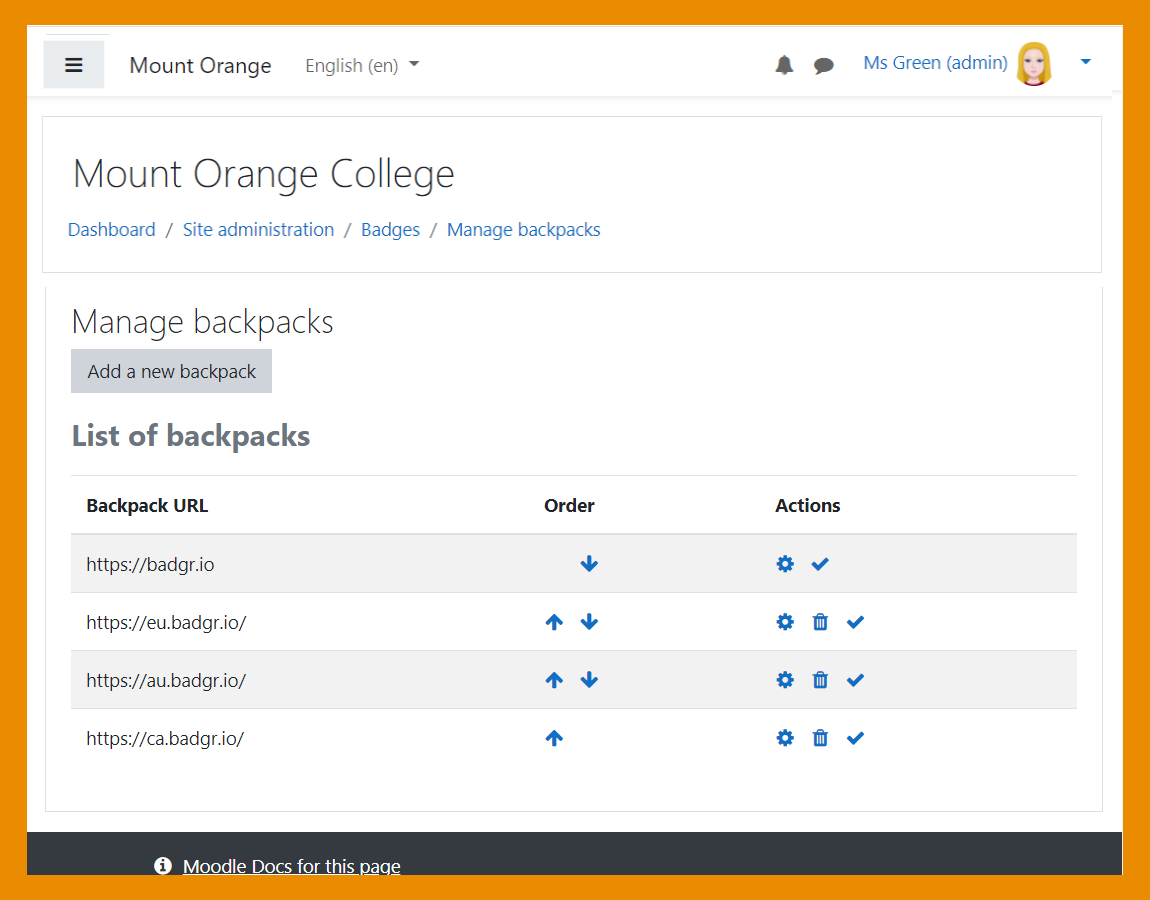Navigate to Site administration in the breadcrumb
Viewport: 1150px width, 900px height.
(258, 229)
